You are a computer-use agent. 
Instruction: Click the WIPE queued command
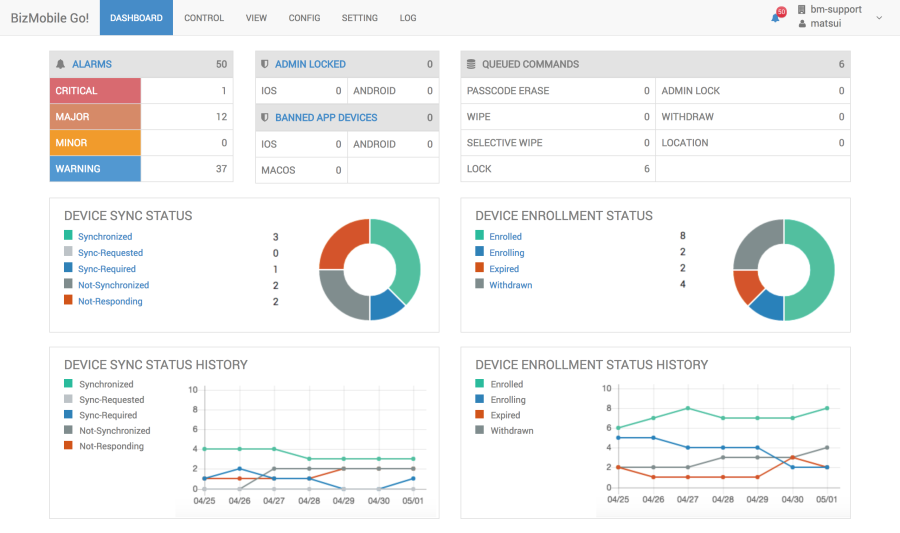[x=558, y=116]
